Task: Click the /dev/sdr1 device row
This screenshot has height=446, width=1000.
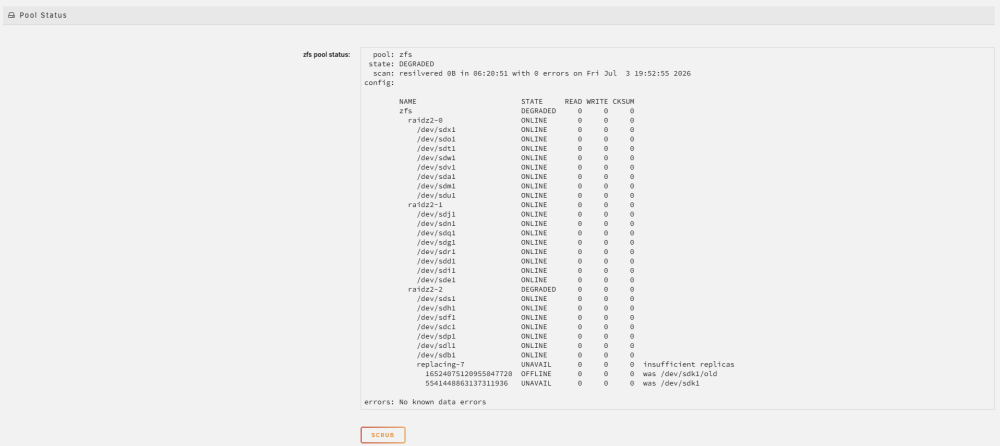Action: 526,251
